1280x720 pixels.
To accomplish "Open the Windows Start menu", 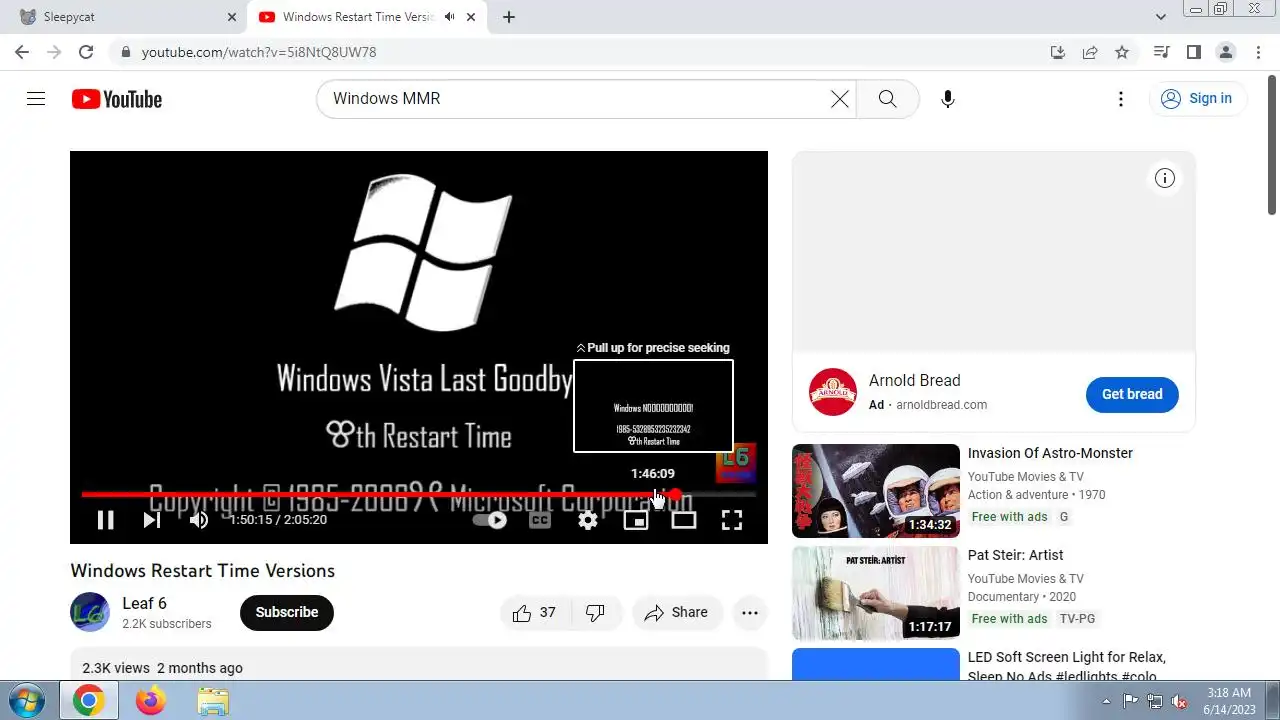I will click(x=26, y=700).
